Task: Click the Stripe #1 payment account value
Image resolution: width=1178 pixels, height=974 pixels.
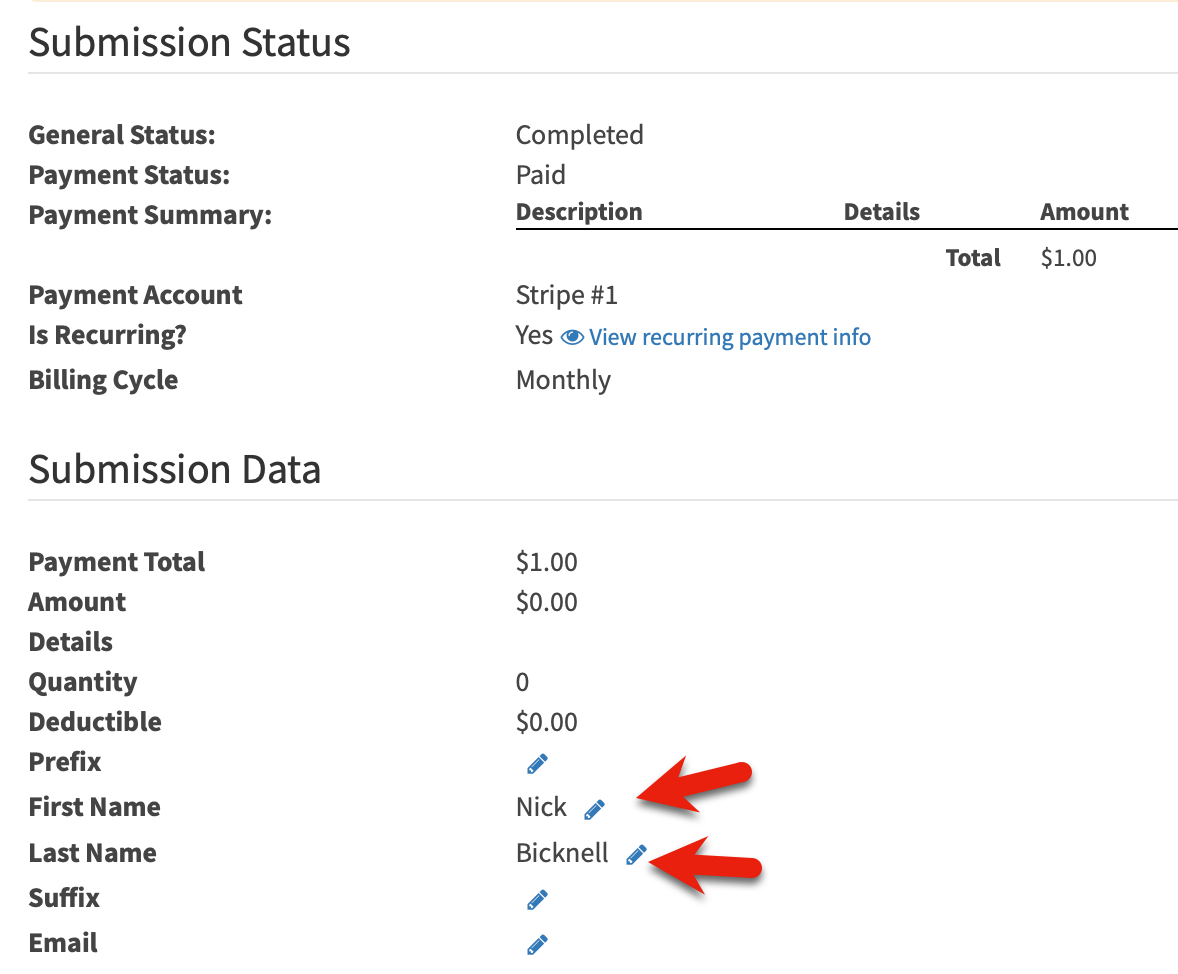Action: (567, 295)
